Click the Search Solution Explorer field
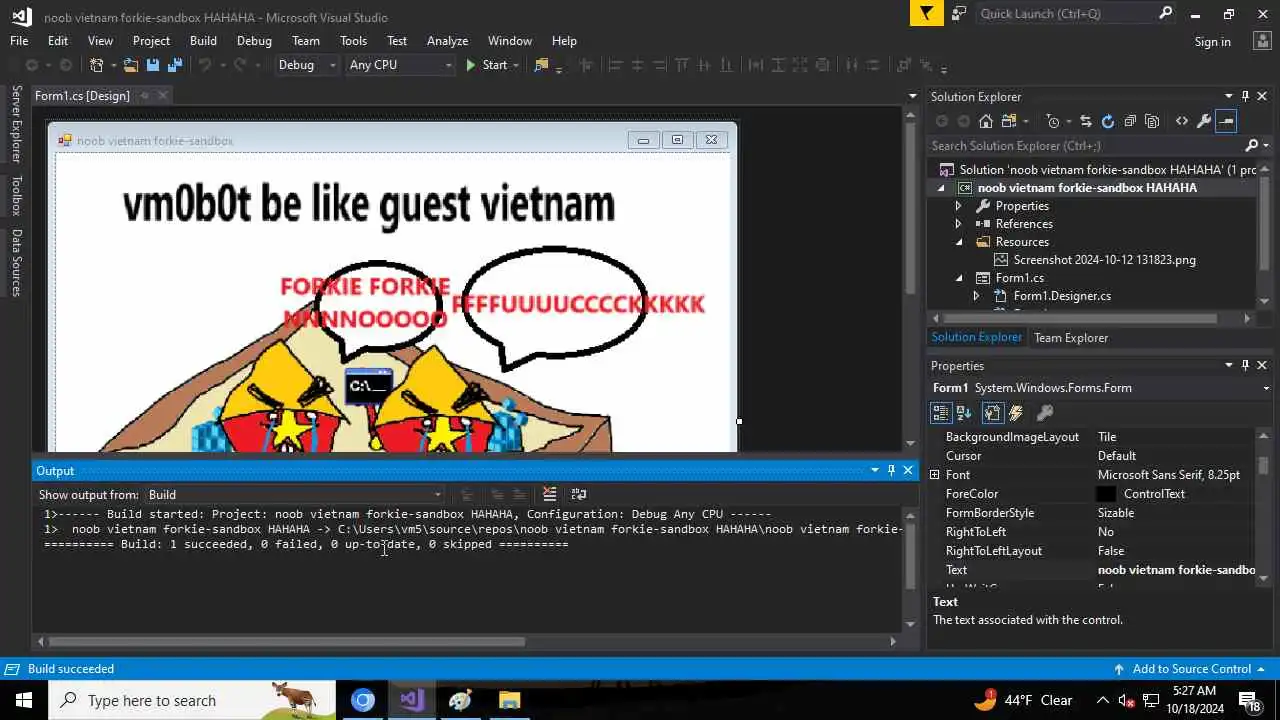Viewport: 1280px width, 720px height. 1085,146
